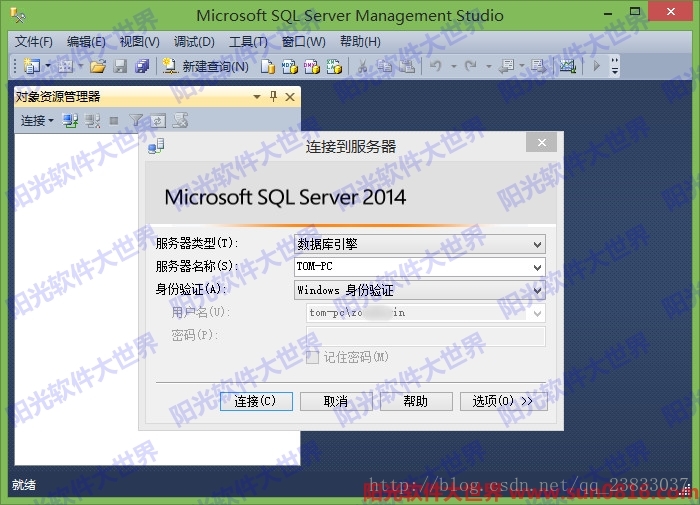Viewport: 700px width, 505px height.
Task: Click the Save disk icon
Action: (120, 67)
